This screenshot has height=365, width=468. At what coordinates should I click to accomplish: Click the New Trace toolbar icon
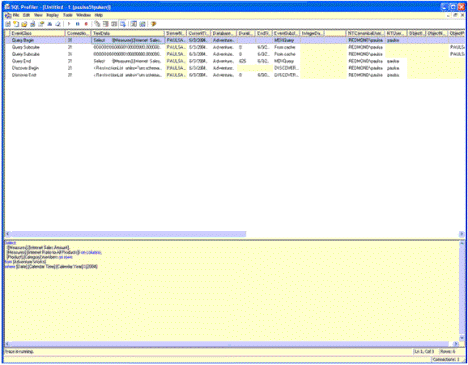8,24
